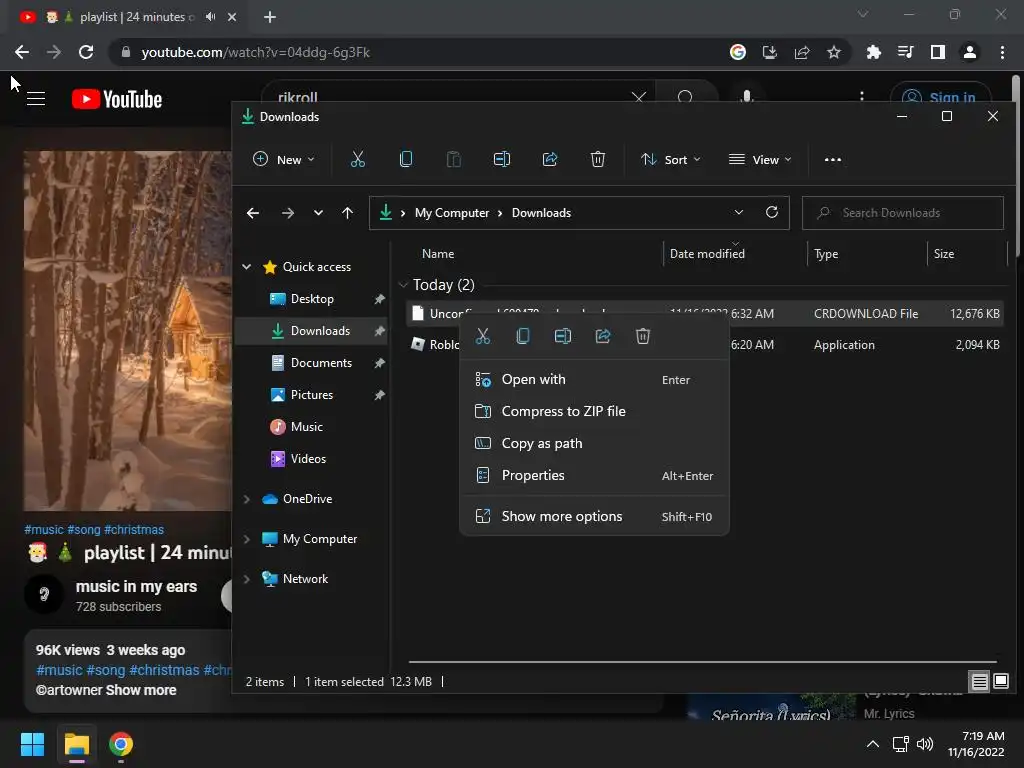Show hidden icons in the system tray
This screenshot has height=768, width=1024.
point(872,744)
